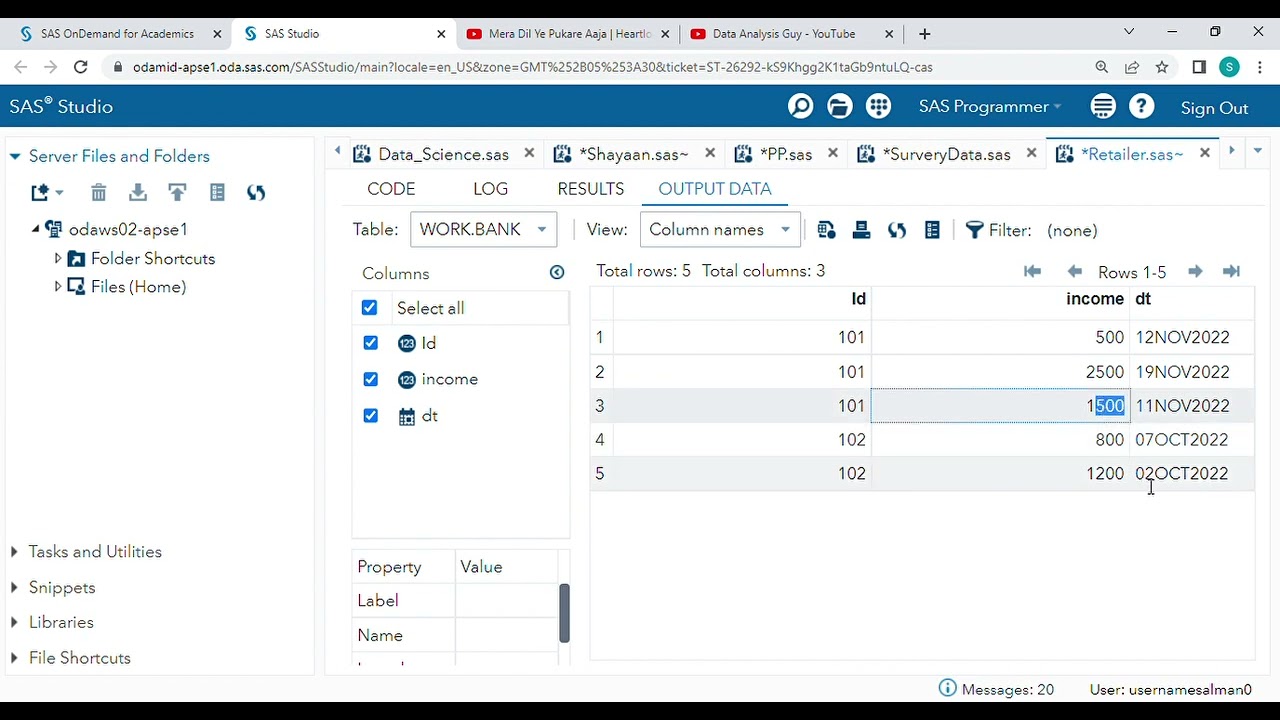
Task: Open the SAS Studio search icon
Action: [x=800, y=107]
